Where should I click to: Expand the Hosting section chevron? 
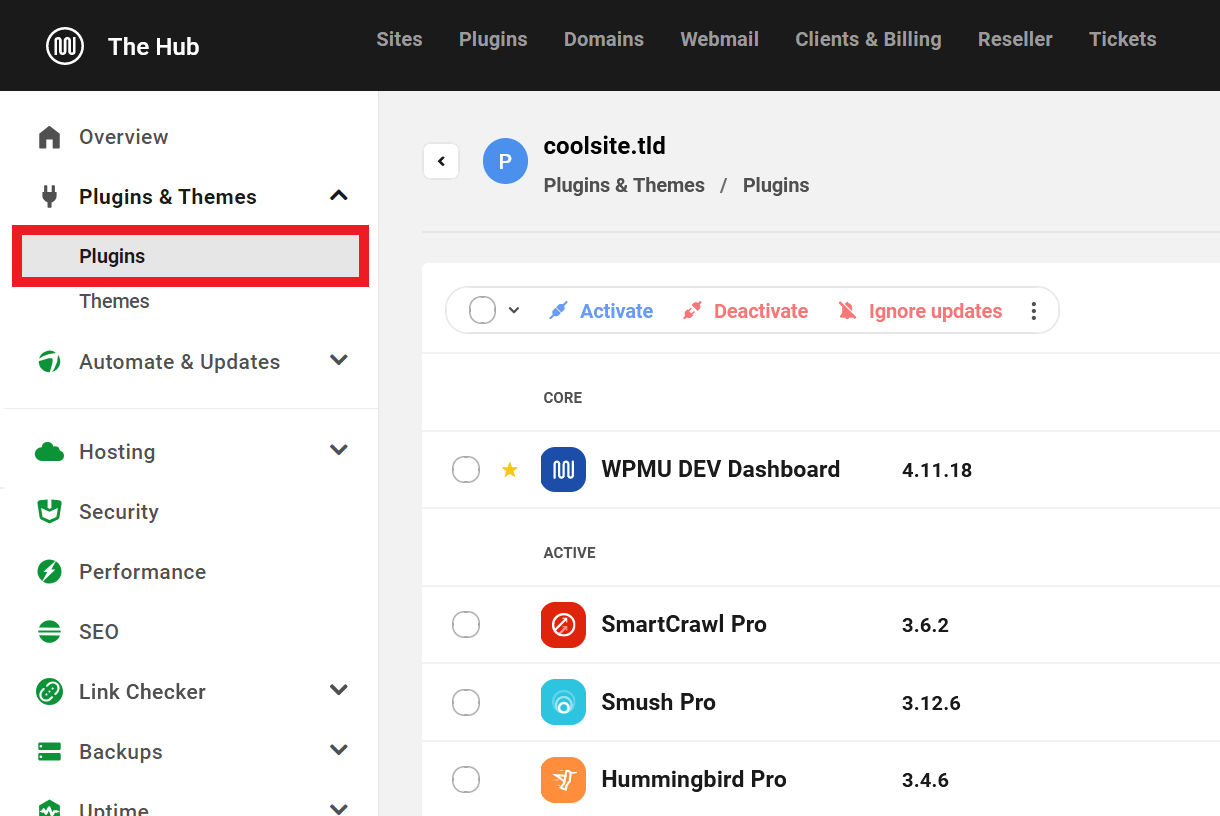tap(339, 450)
